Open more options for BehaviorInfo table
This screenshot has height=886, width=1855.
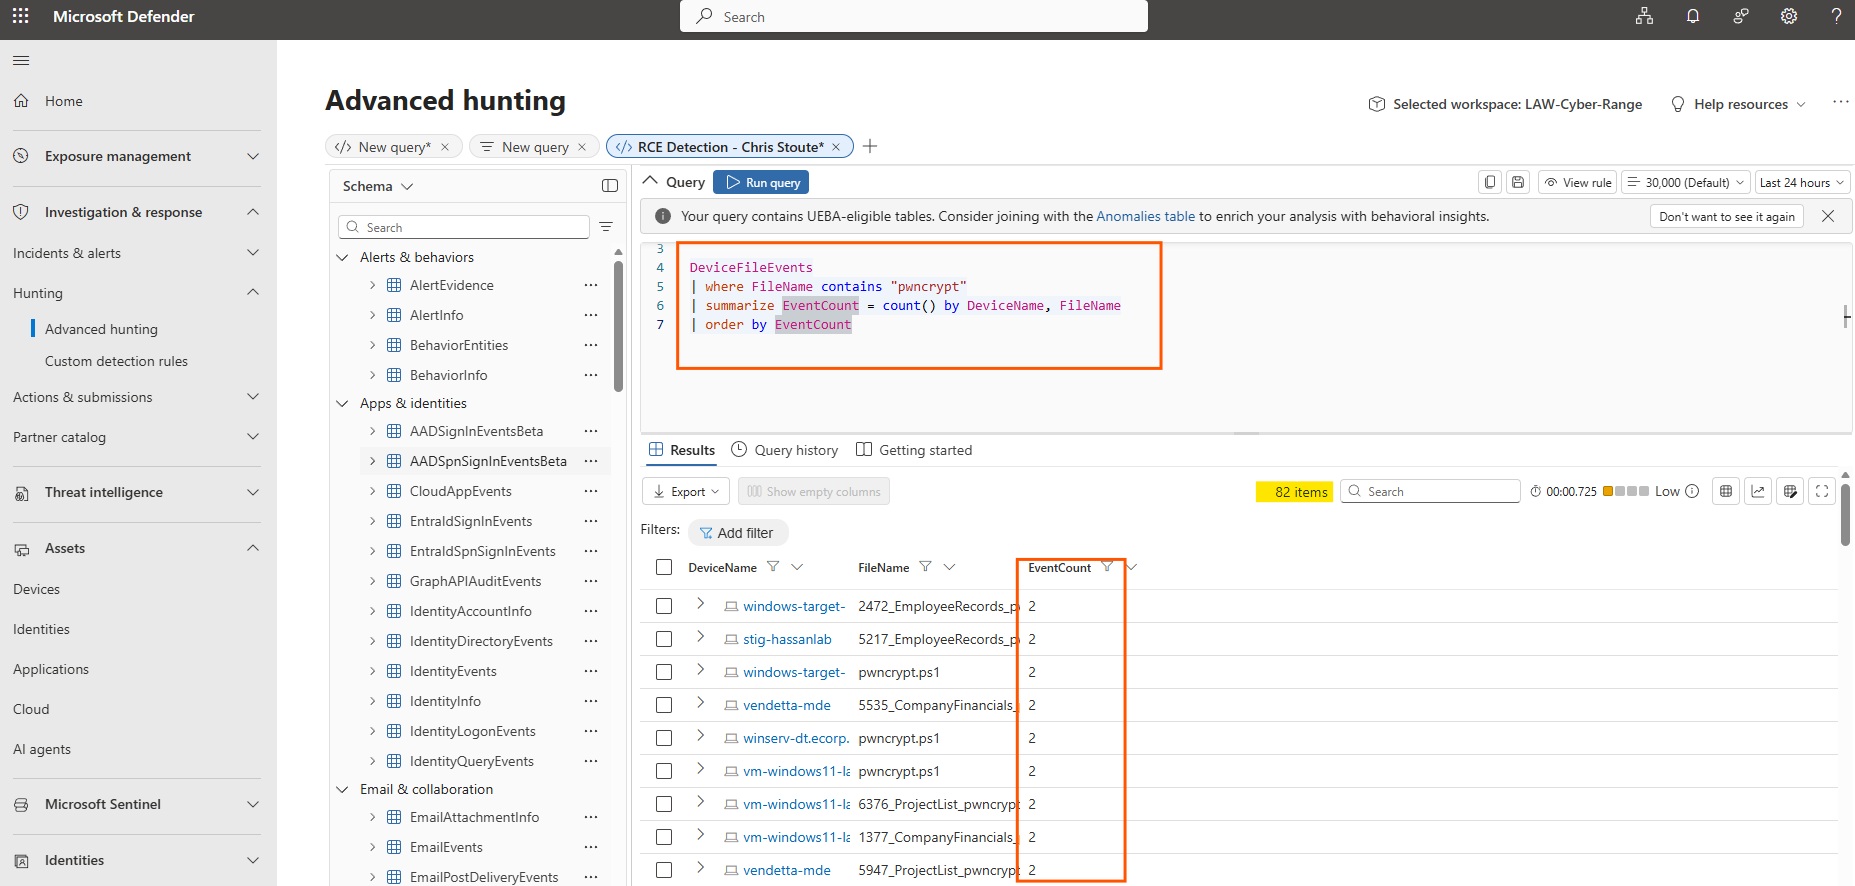click(591, 375)
